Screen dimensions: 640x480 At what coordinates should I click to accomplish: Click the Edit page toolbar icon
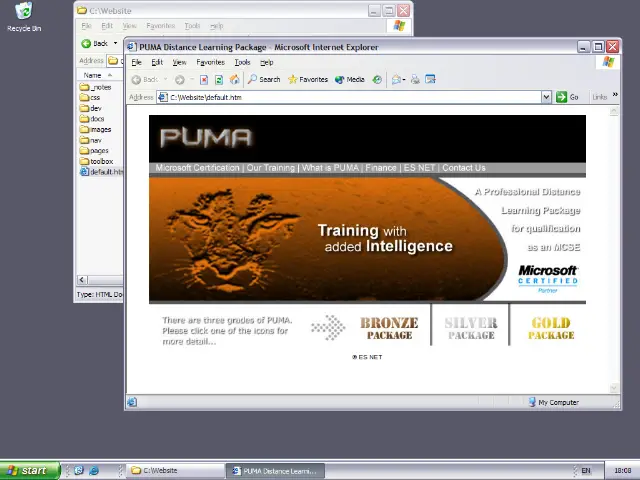(x=430, y=79)
